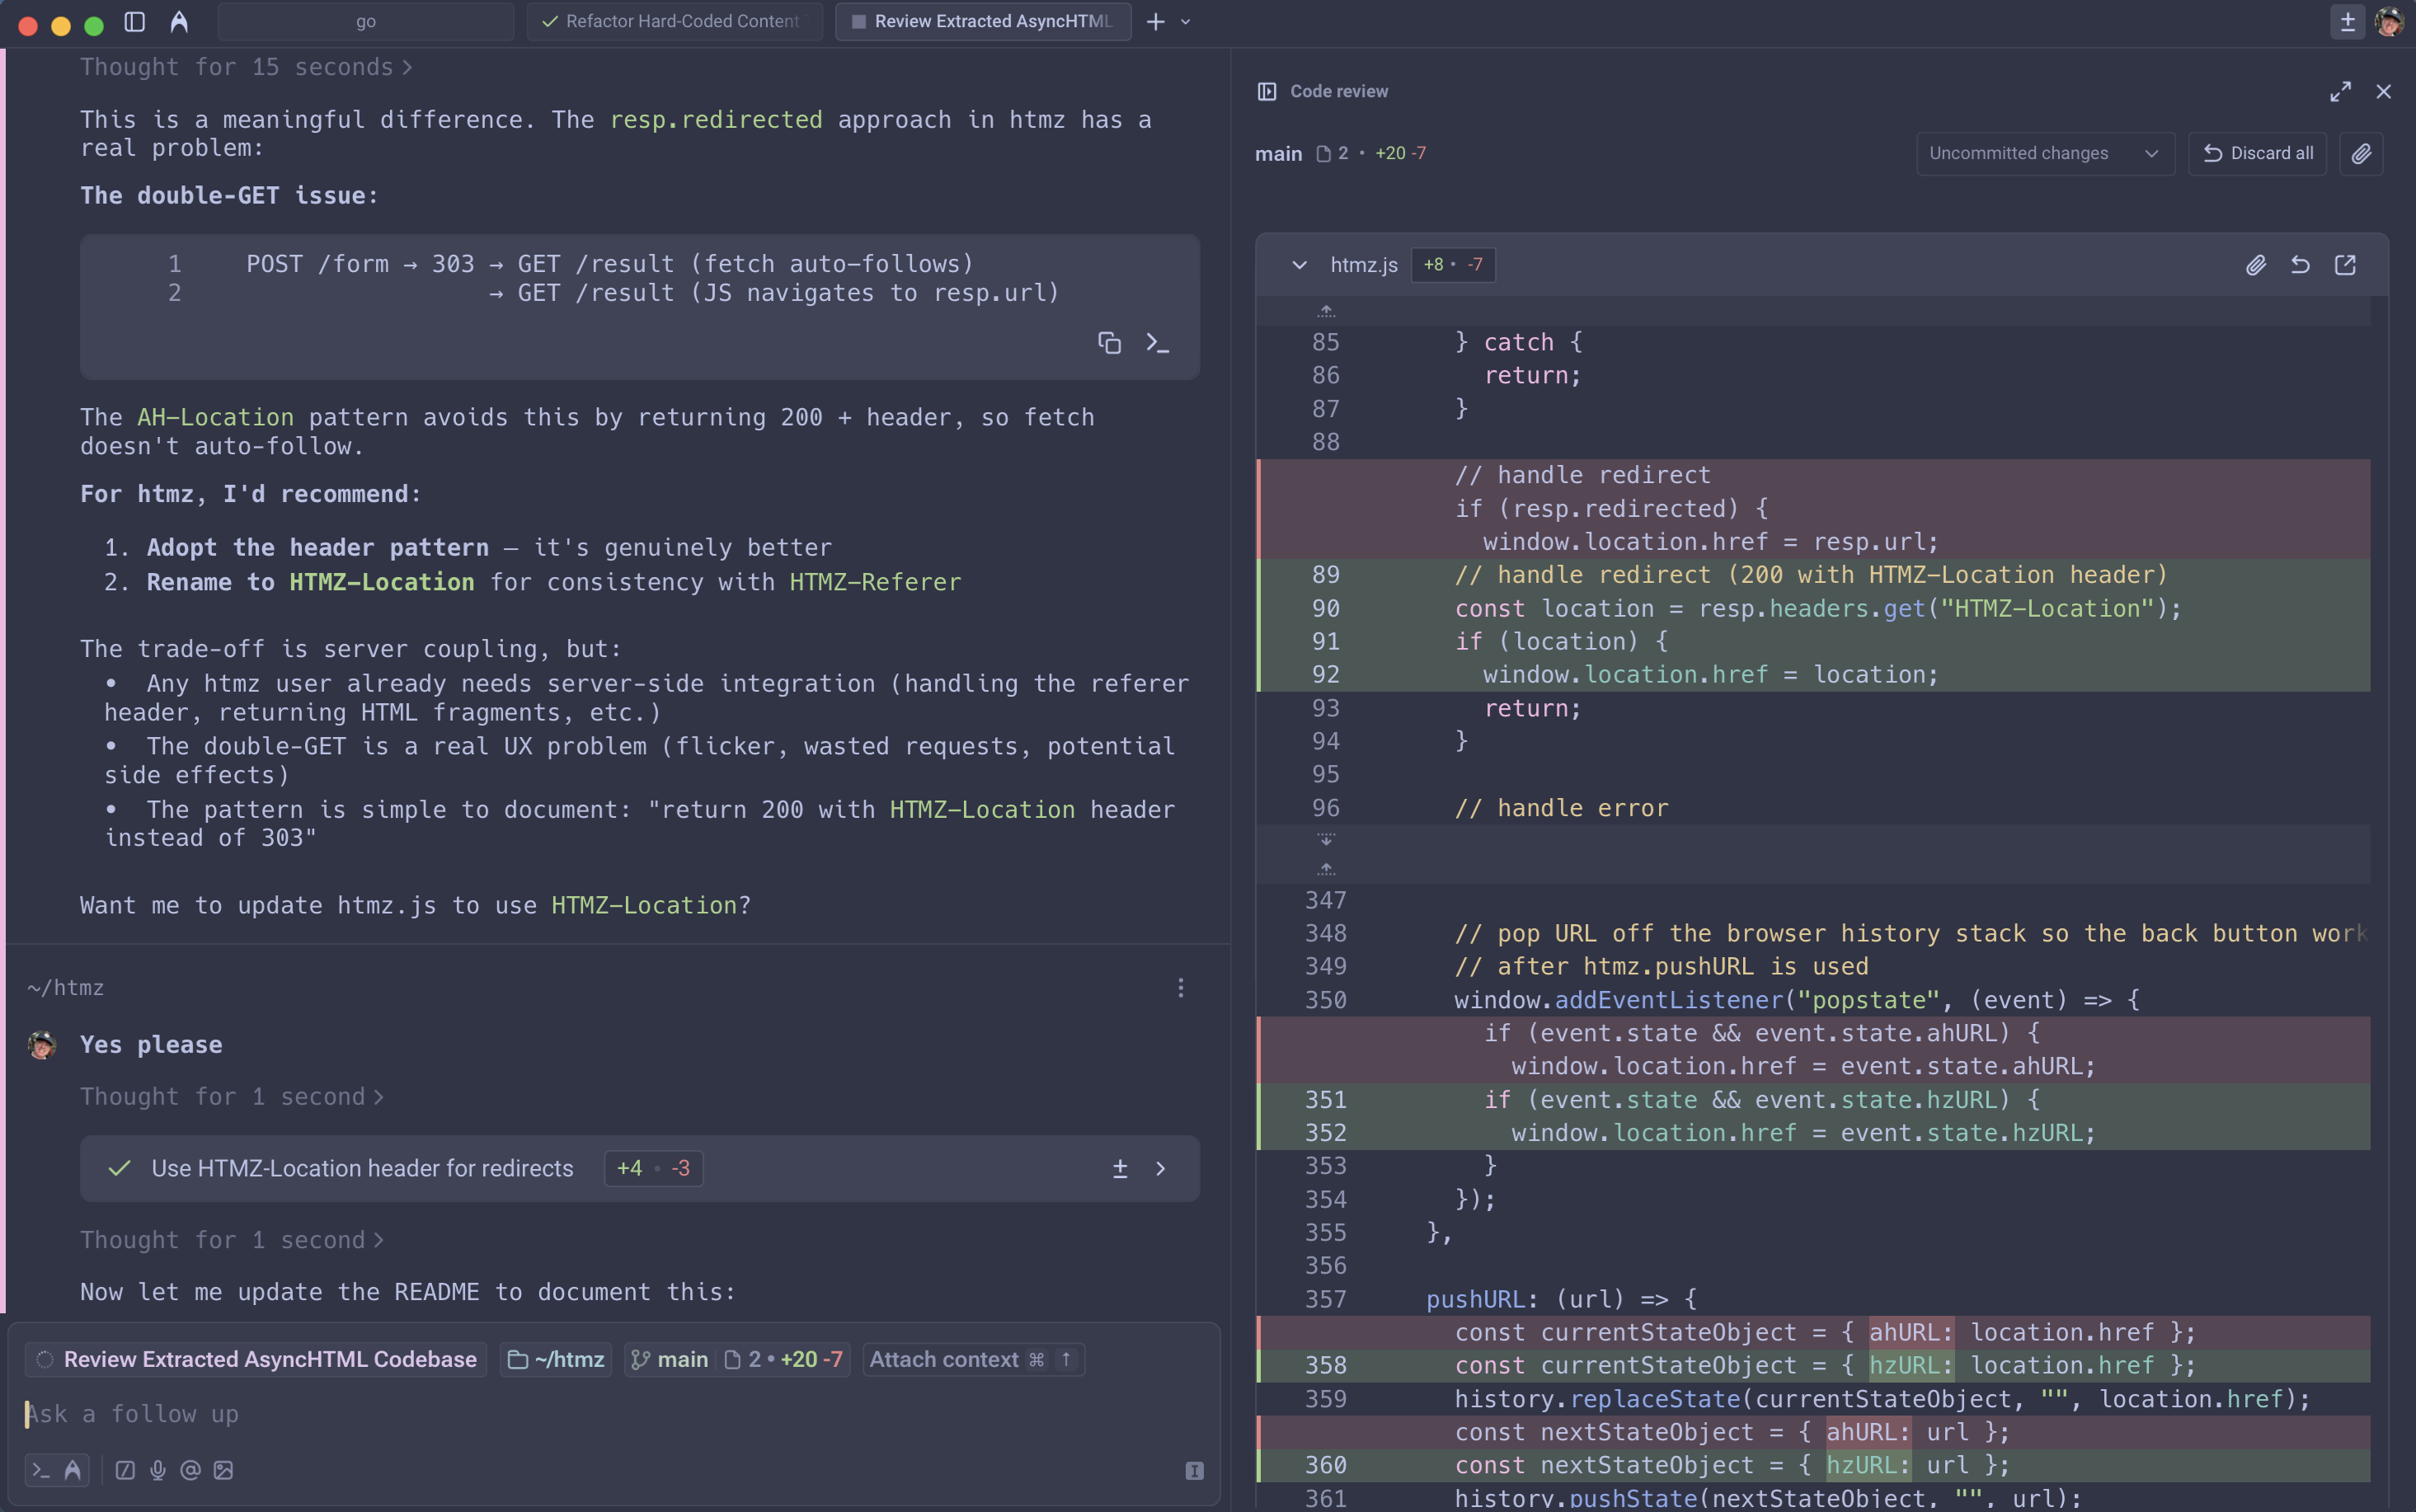Screen dimensions: 2416x1512
Task: Expand the Code review panel to fullscreen
Action: [2339, 91]
